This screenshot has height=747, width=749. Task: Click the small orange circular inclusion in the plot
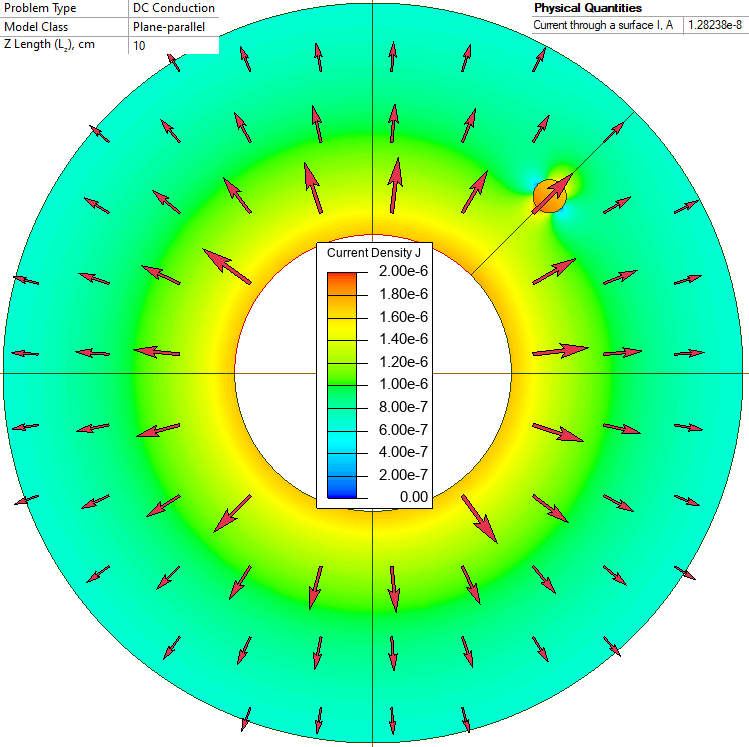pos(550,196)
